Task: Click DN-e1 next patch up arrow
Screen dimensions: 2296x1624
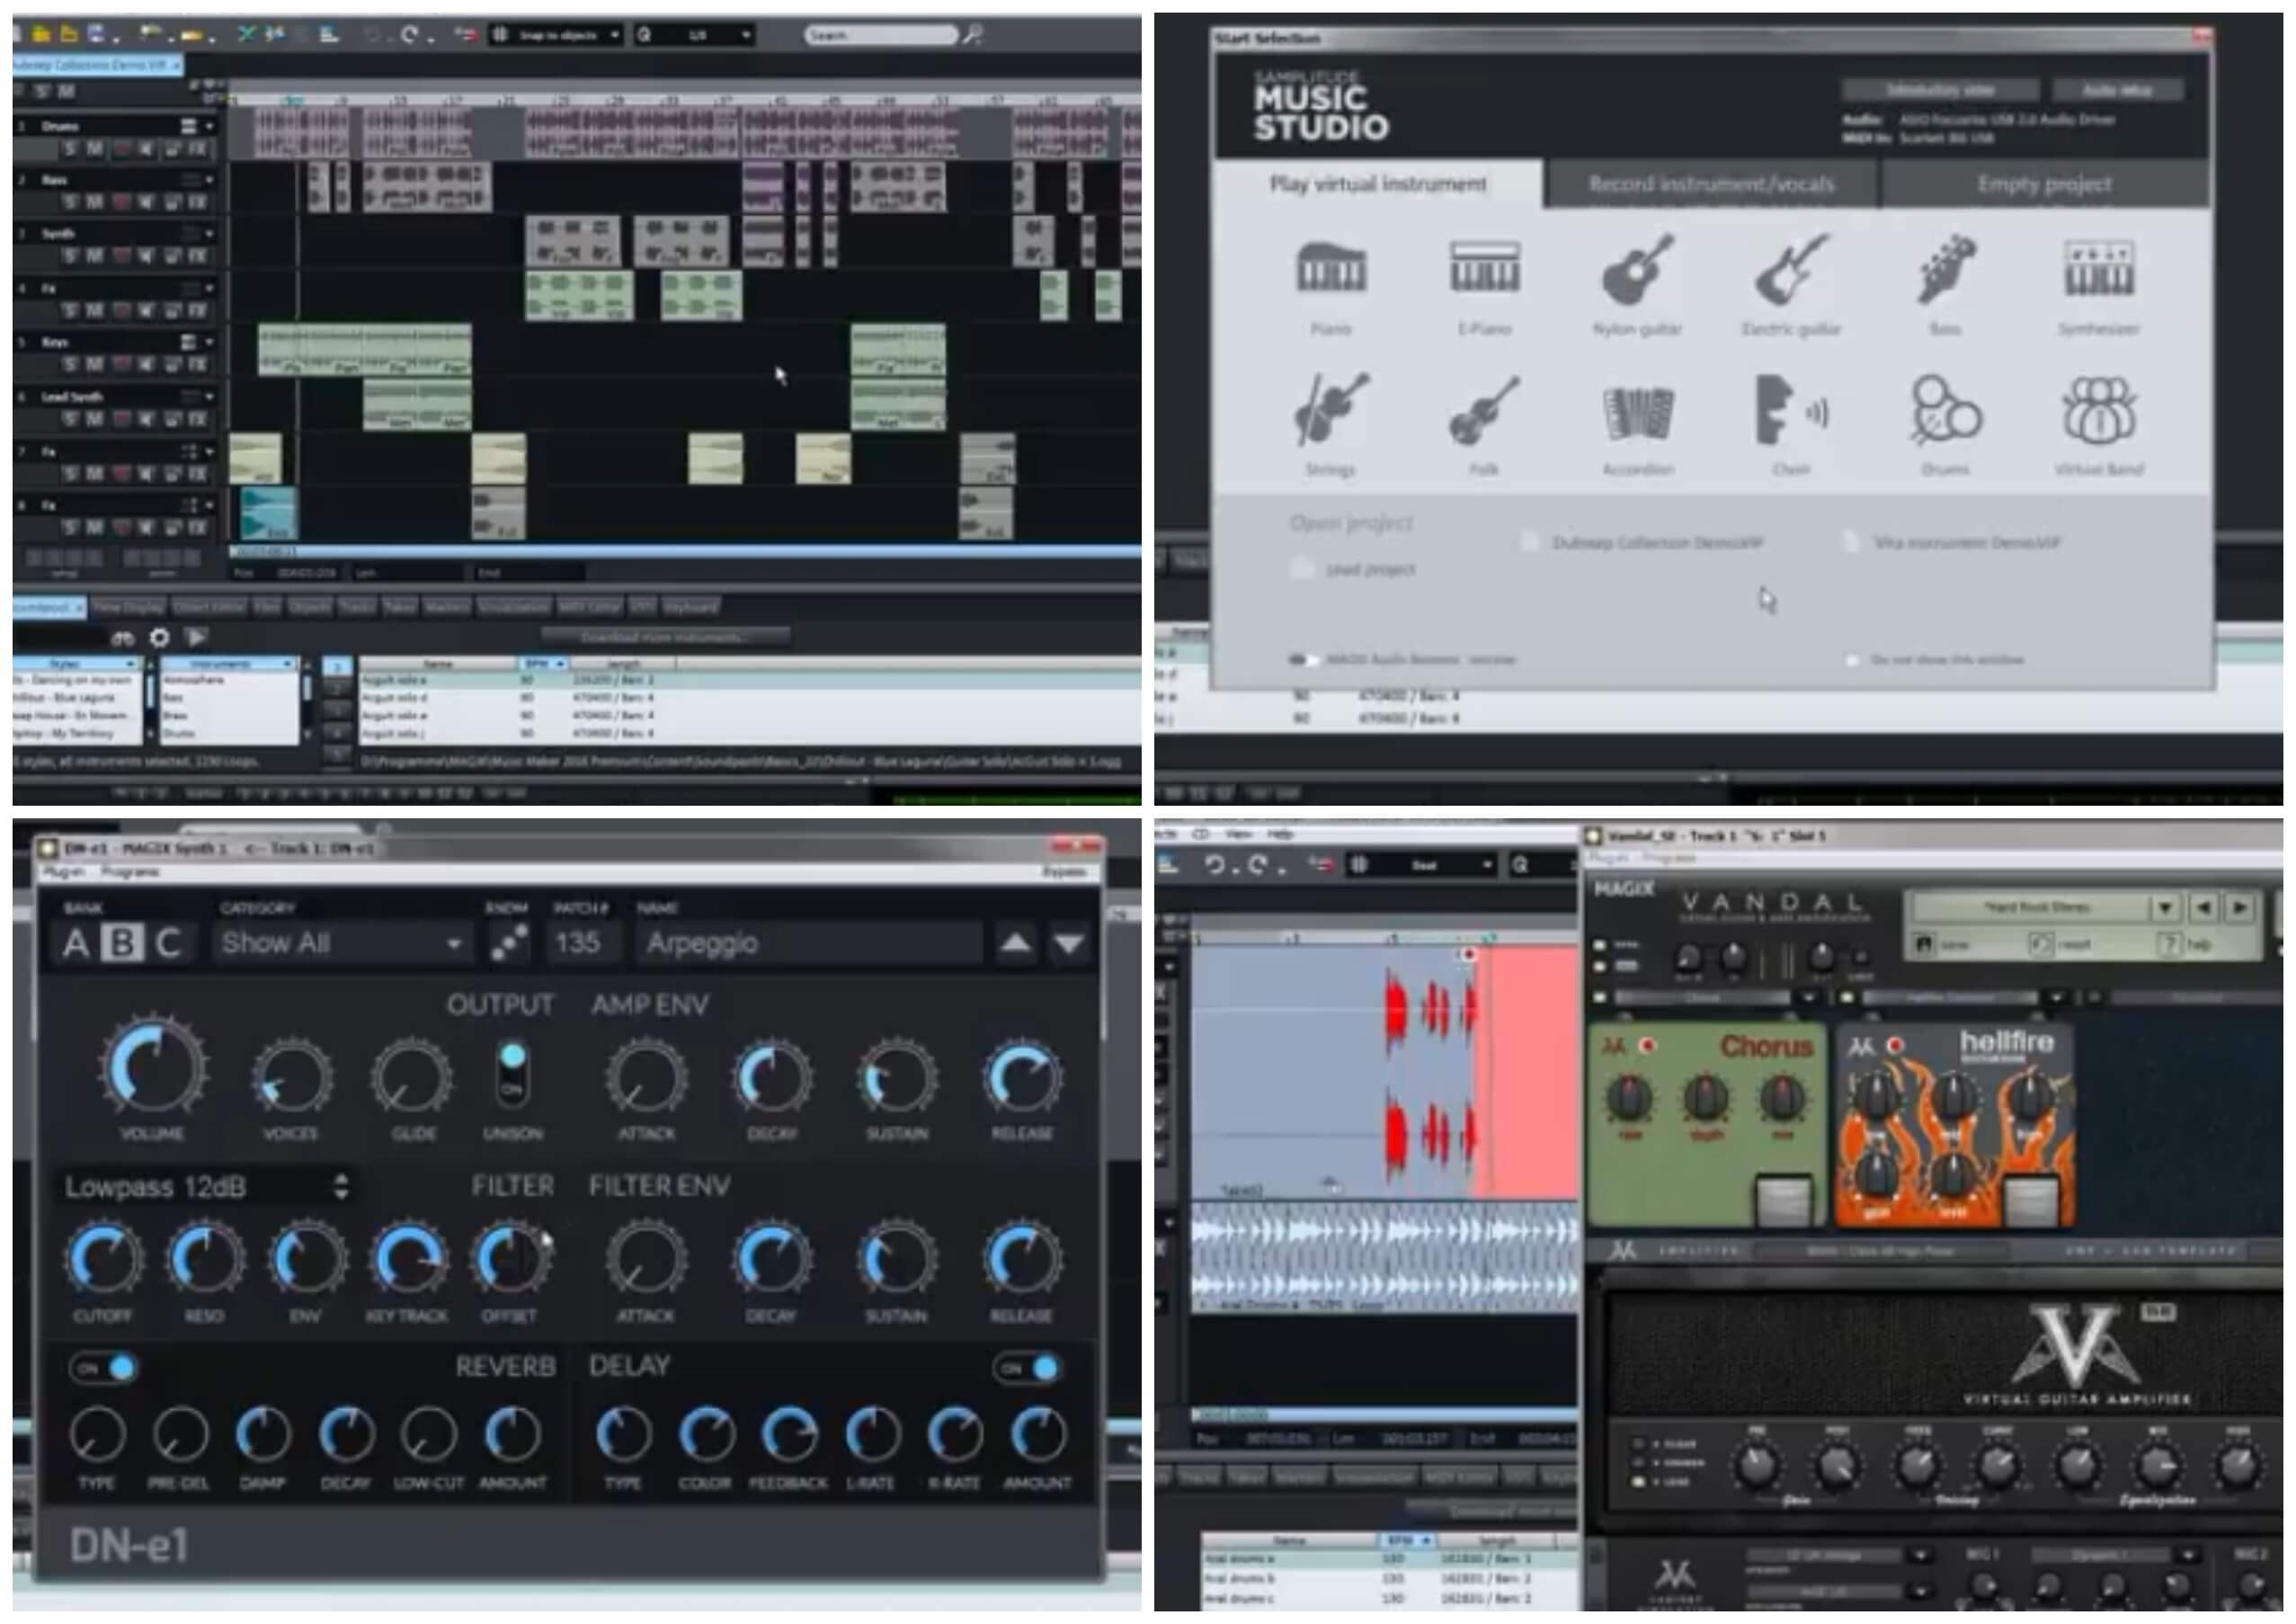Action: (x=1015, y=943)
